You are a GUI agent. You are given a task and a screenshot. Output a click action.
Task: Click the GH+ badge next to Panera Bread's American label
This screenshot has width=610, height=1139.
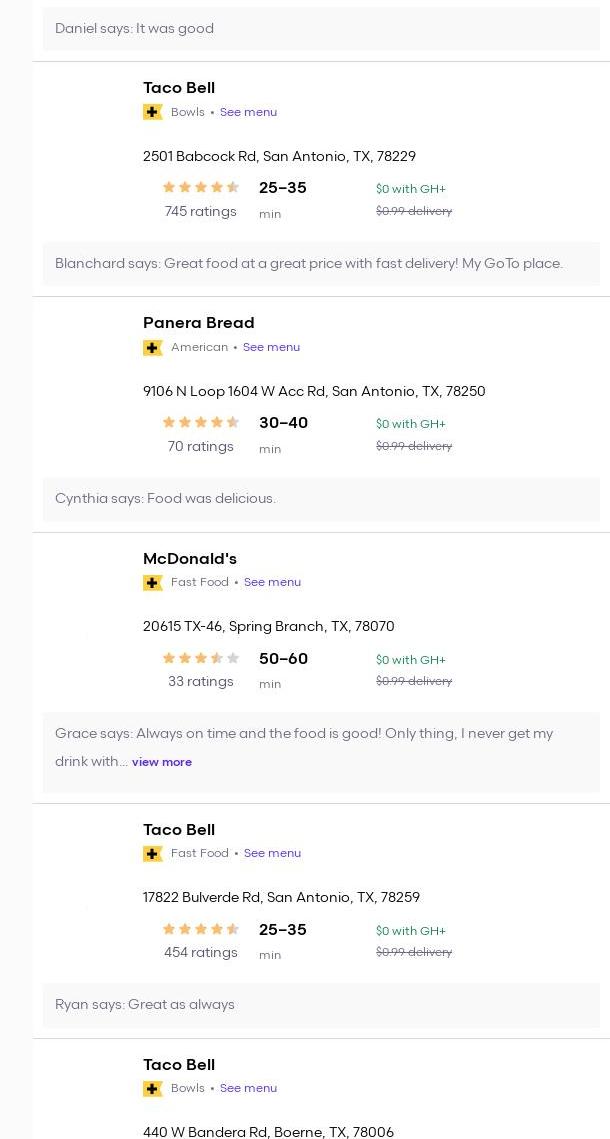[x=153, y=347]
